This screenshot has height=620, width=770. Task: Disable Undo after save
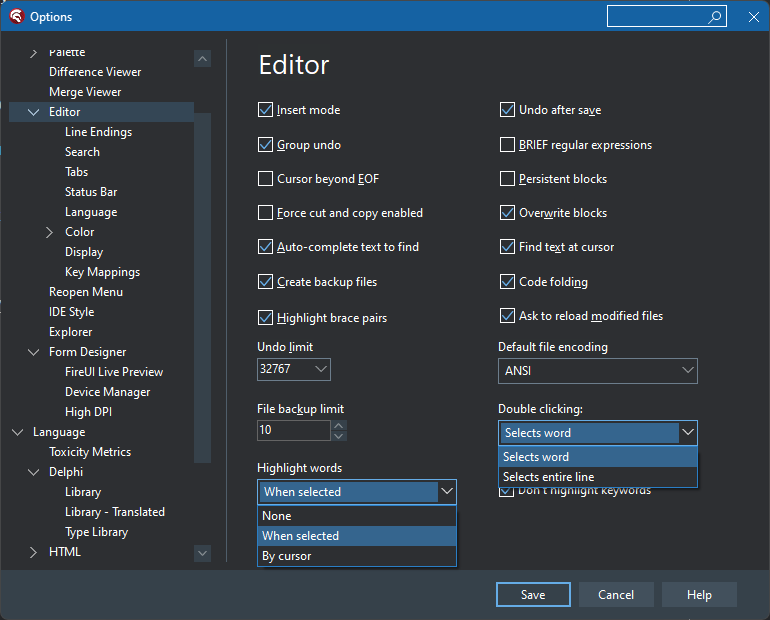point(507,109)
